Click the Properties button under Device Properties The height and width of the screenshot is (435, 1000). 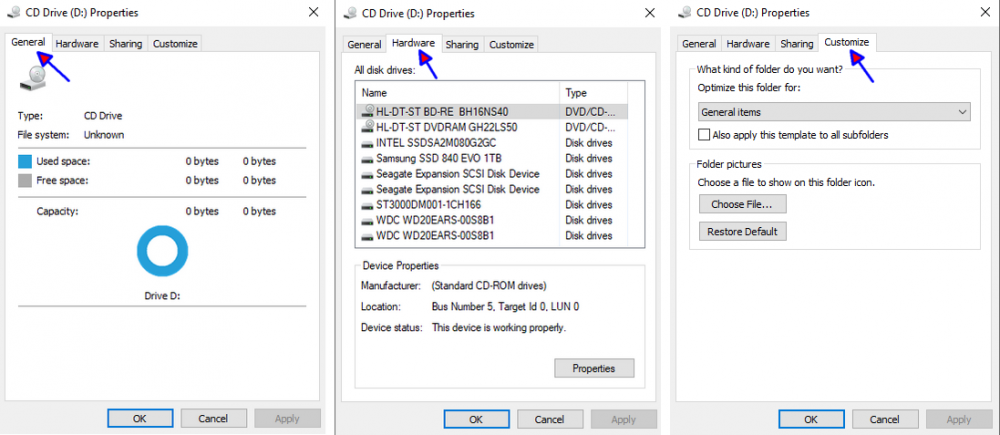pyautogui.click(x=593, y=368)
